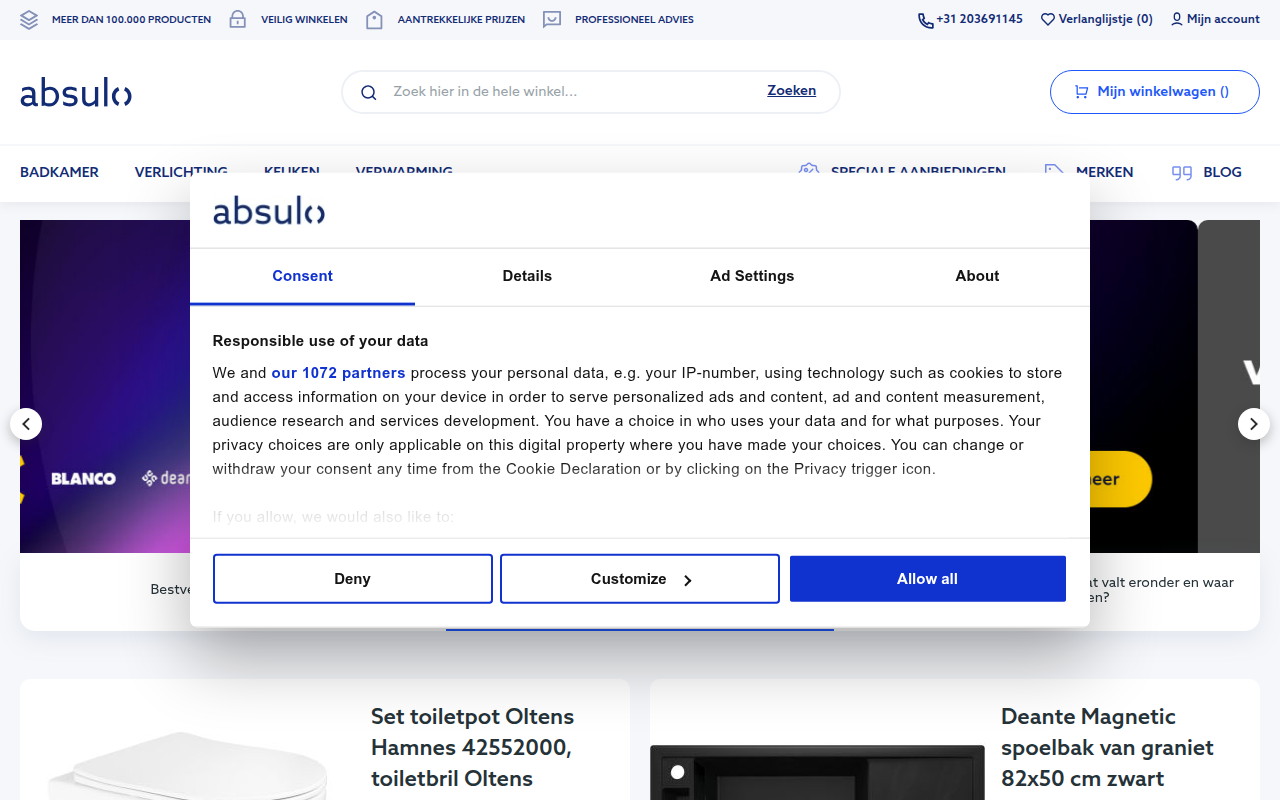Click the heart icon for Verlanglijstje
1280x800 pixels.
point(1048,19)
